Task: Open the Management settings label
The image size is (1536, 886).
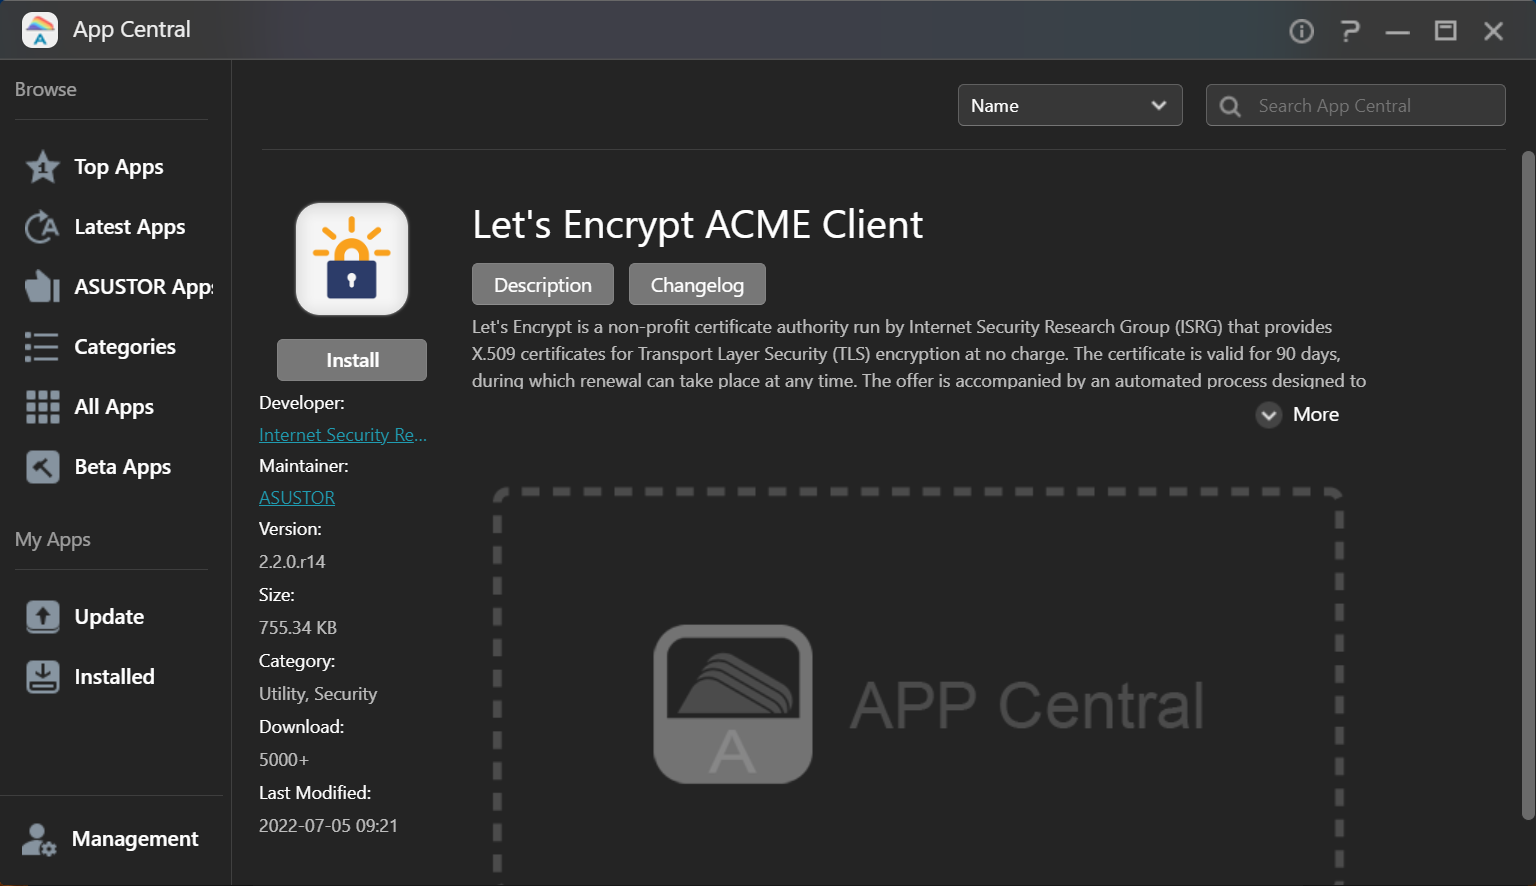Action: [x=135, y=839]
